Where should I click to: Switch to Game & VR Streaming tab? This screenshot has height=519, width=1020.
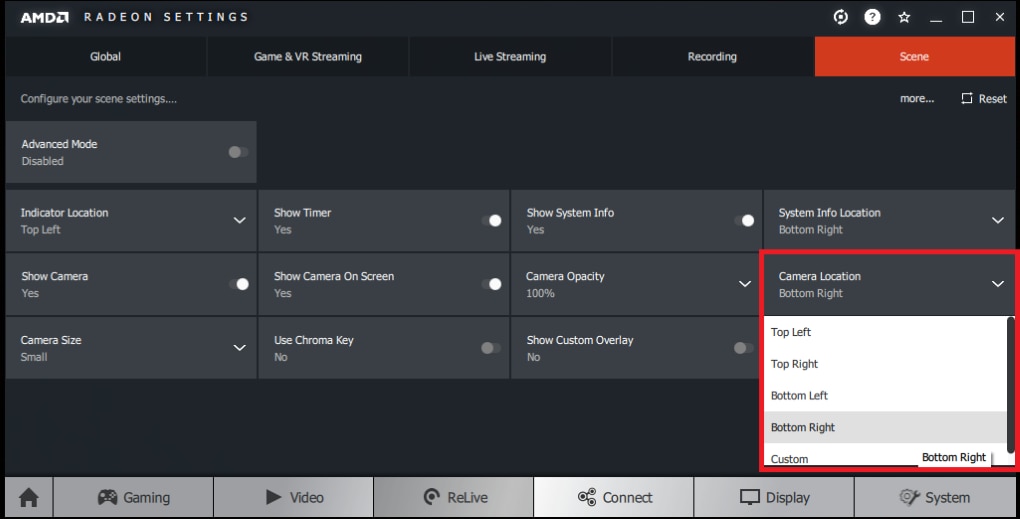pyautogui.click(x=308, y=57)
